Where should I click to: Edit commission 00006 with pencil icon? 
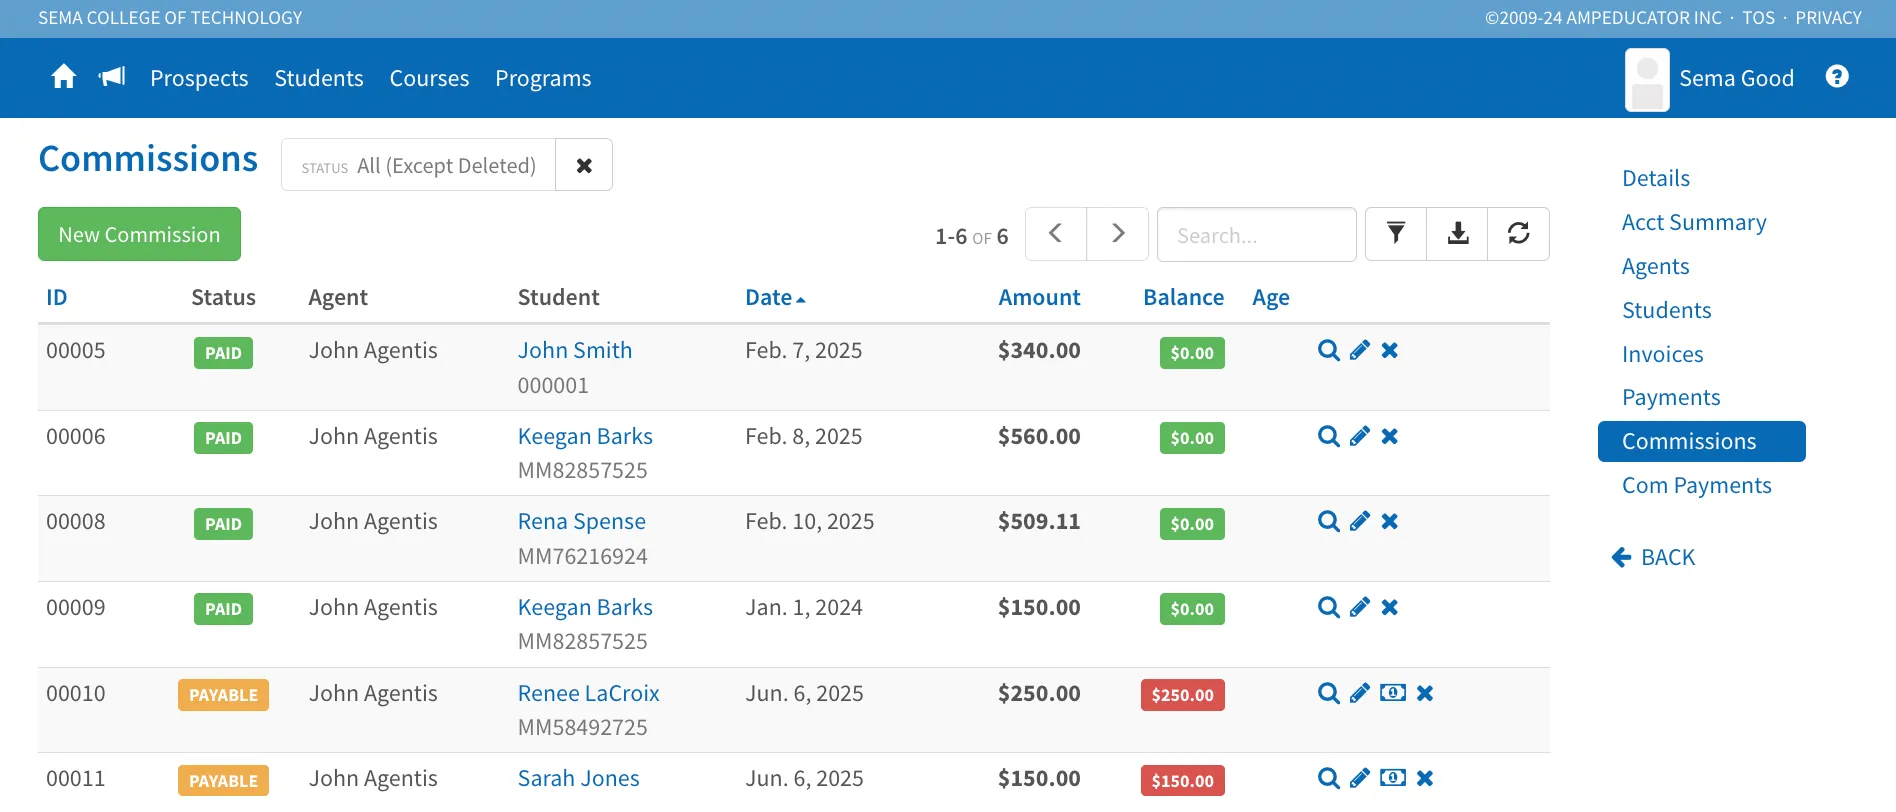[1360, 437]
